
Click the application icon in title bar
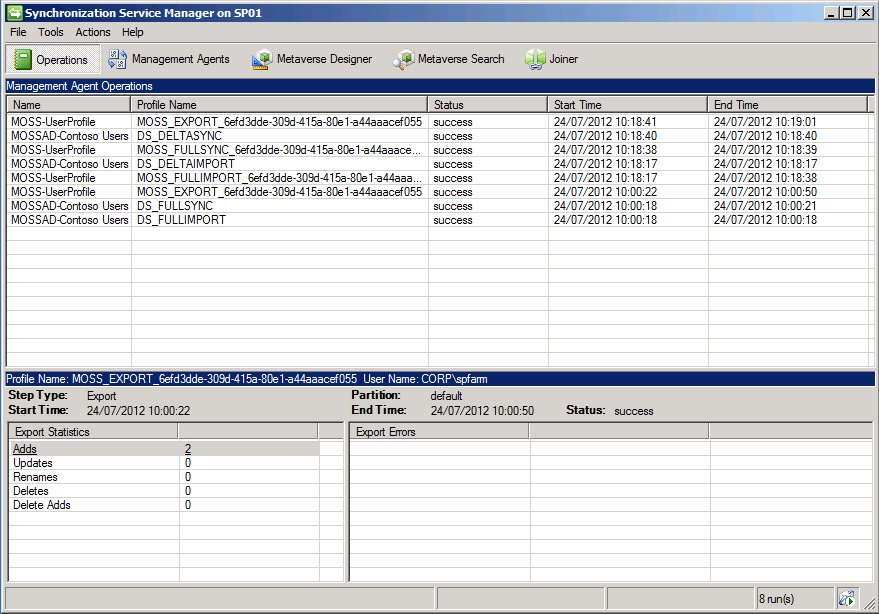14,12
